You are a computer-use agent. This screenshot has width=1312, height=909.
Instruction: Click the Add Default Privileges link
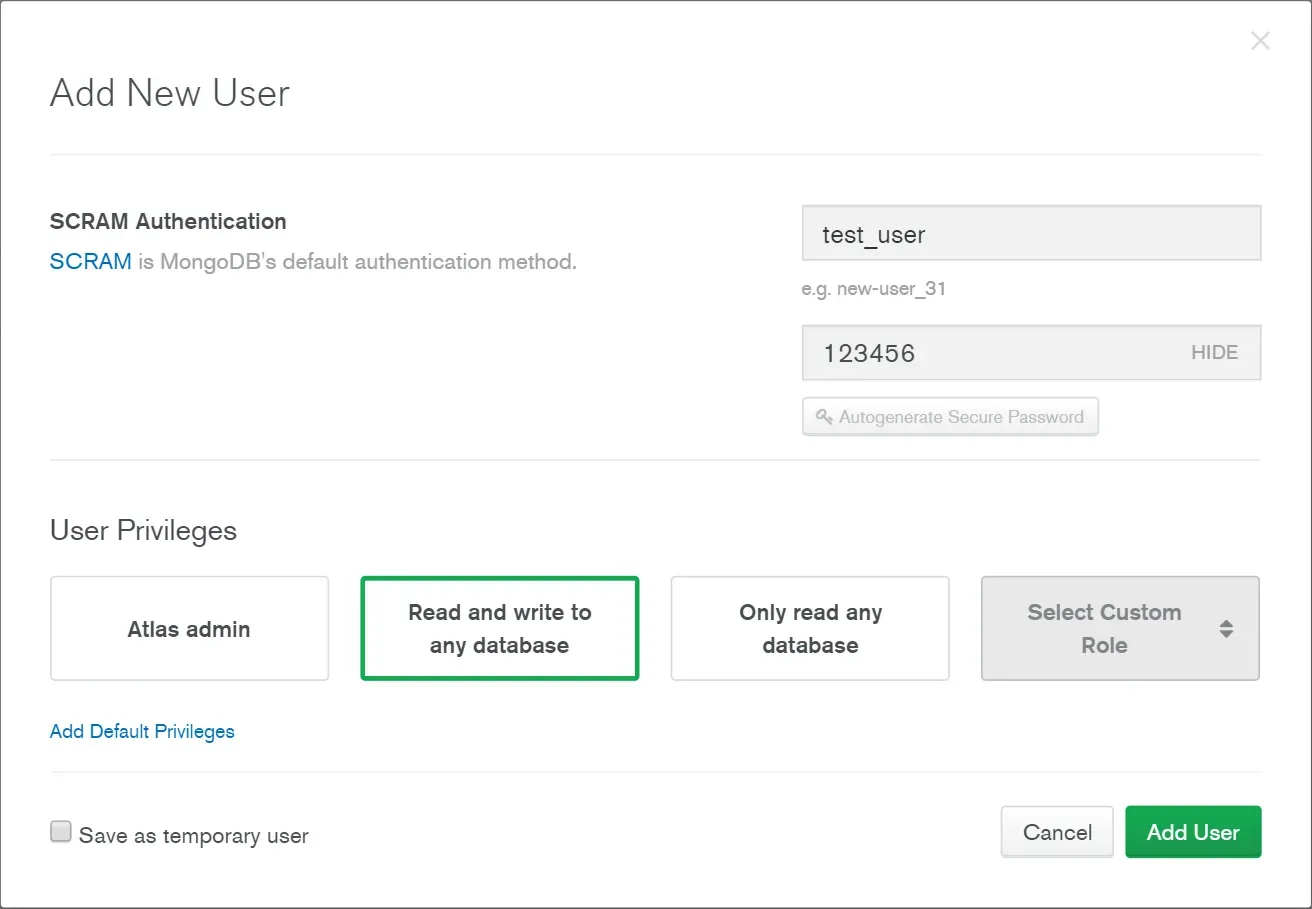(142, 731)
